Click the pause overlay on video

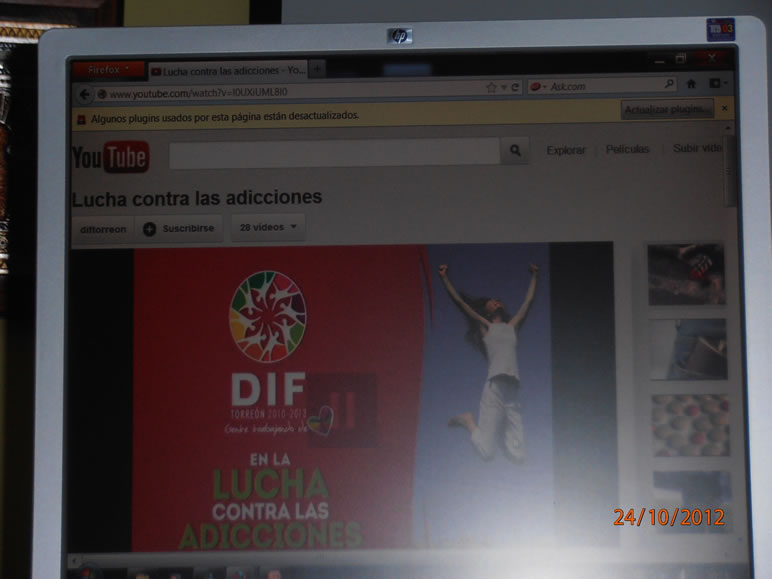click(x=343, y=410)
